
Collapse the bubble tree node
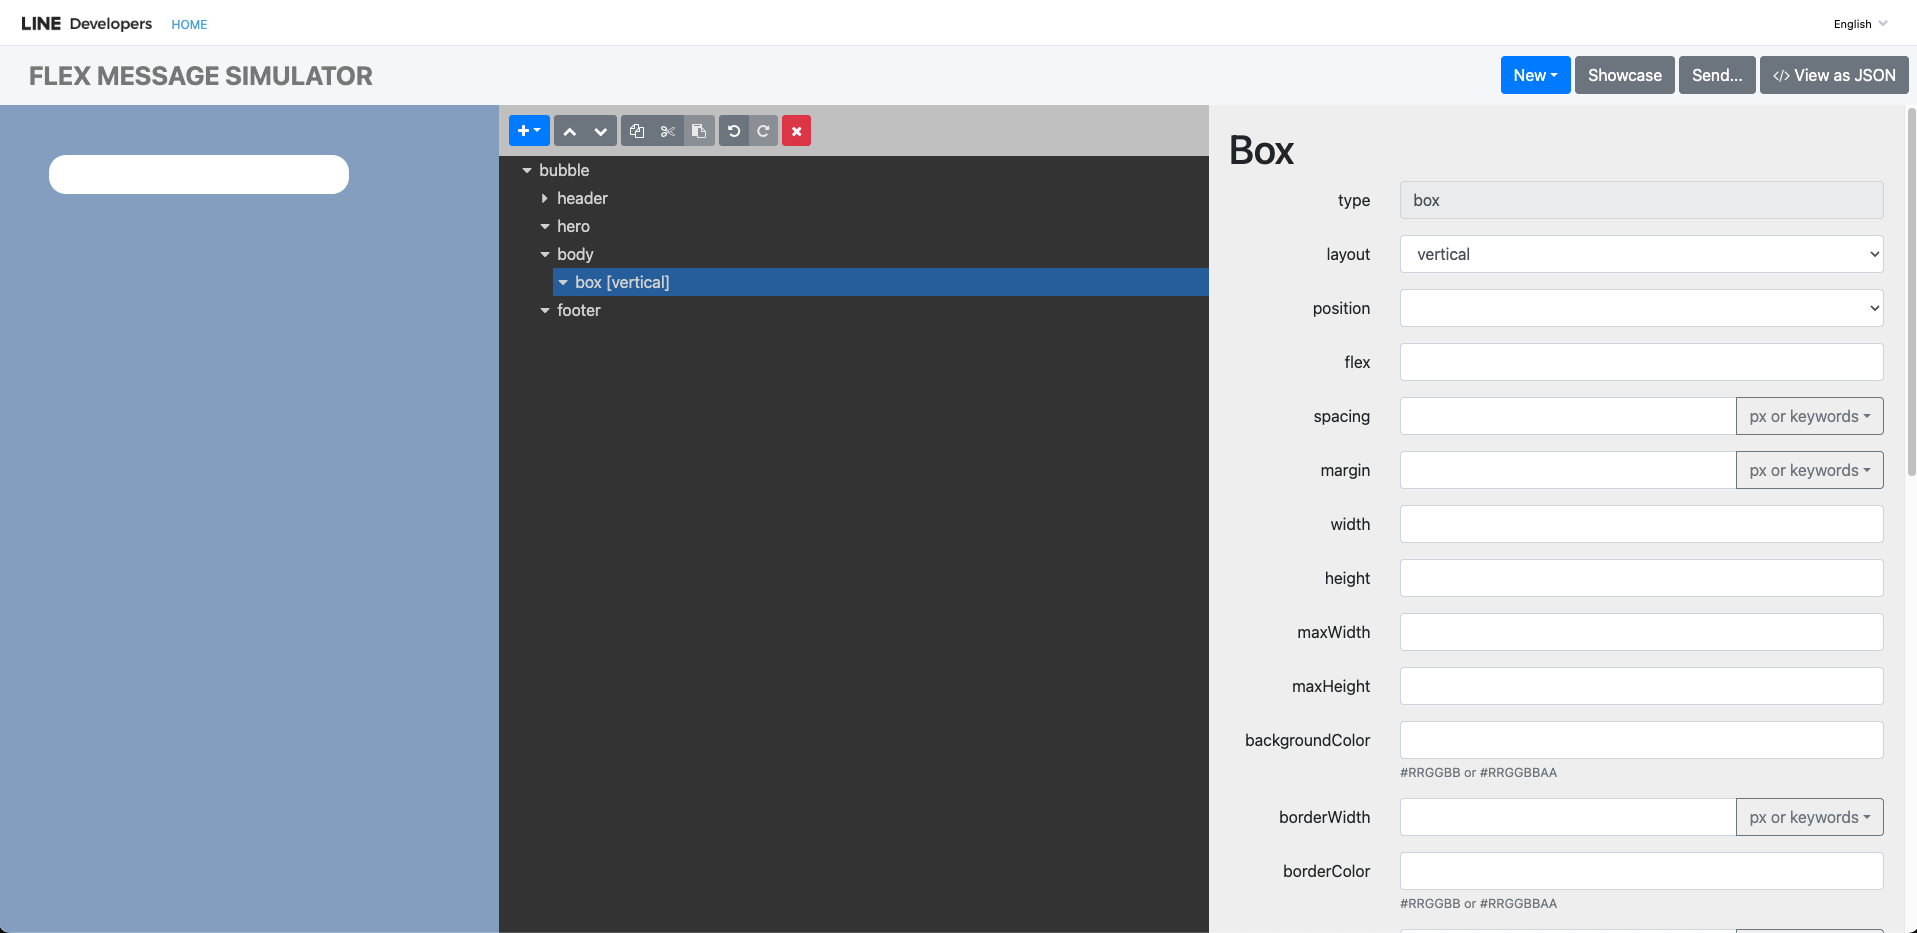point(527,171)
